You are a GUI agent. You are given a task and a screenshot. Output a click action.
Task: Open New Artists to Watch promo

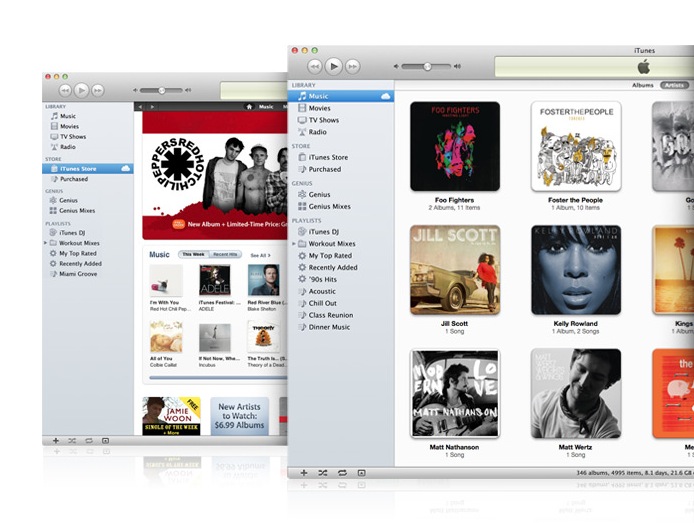pos(239,416)
